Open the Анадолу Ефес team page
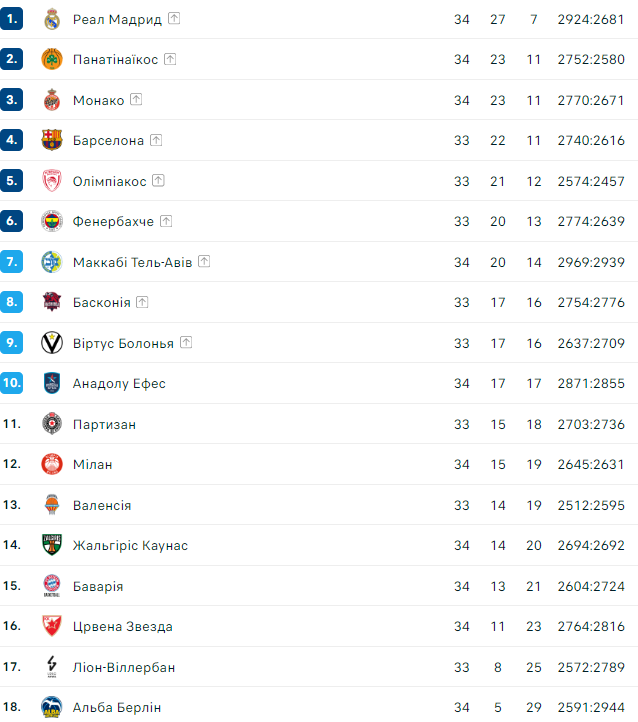The width and height of the screenshot is (638, 722). coord(119,384)
